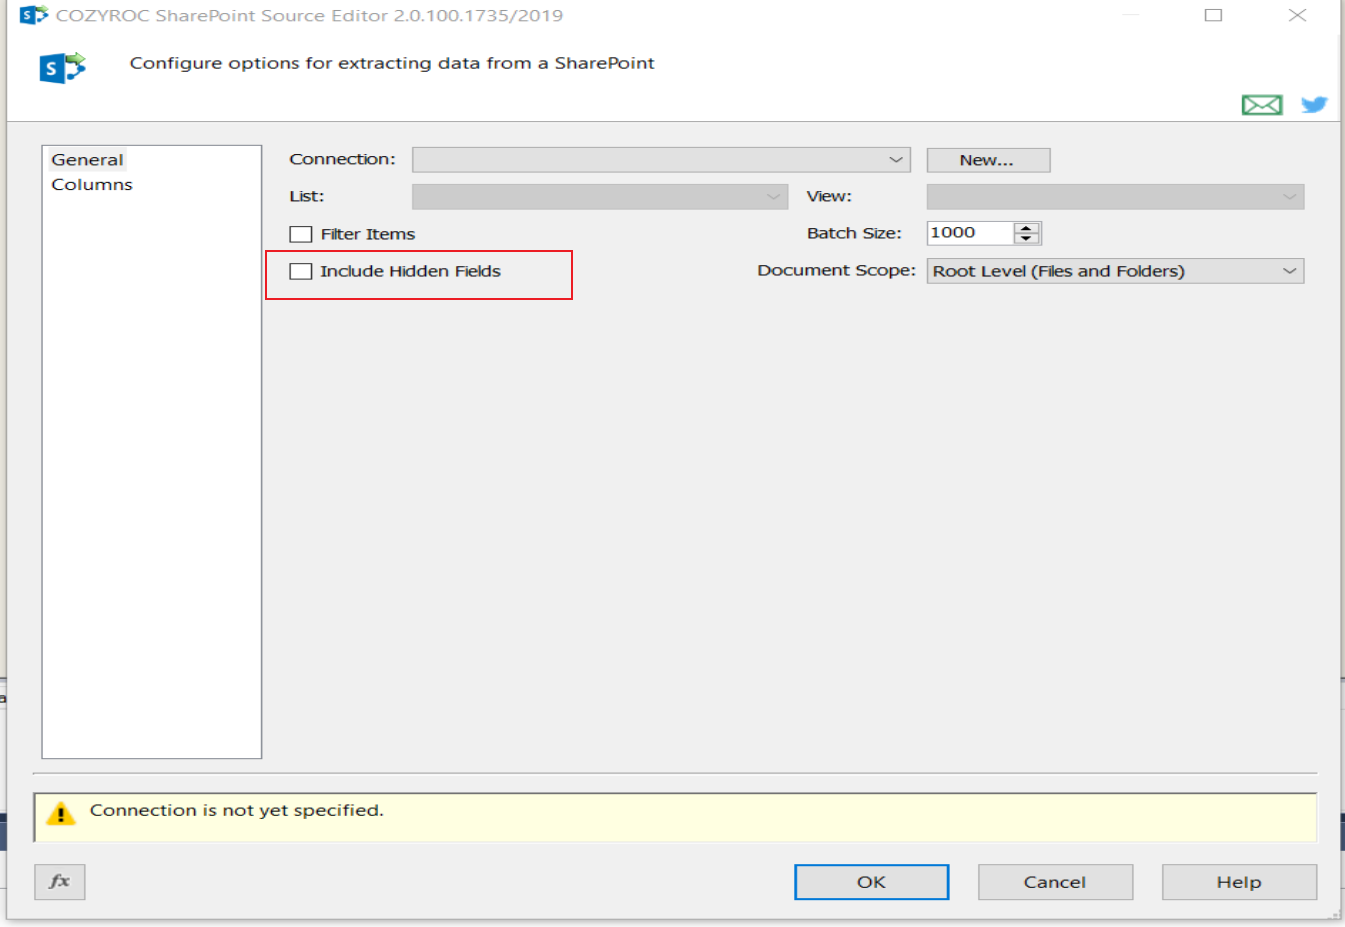Expand the List combo box

click(x=600, y=197)
